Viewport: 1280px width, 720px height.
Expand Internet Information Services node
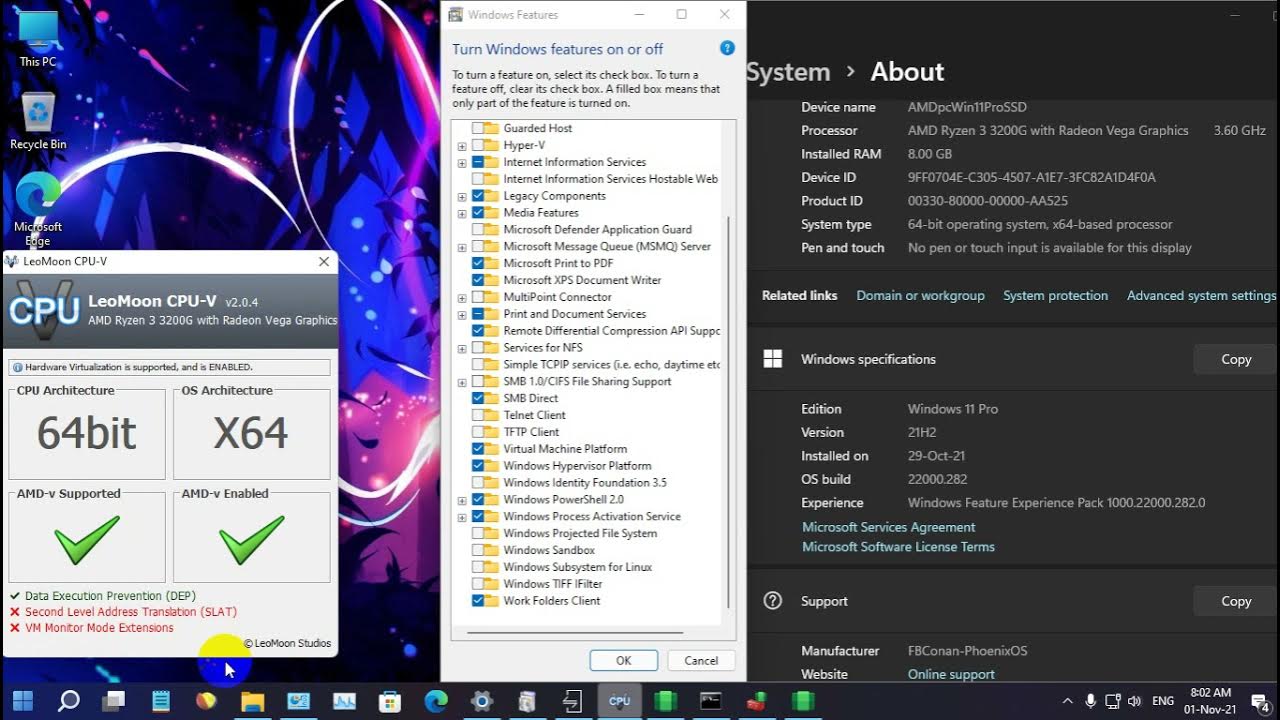click(462, 163)
